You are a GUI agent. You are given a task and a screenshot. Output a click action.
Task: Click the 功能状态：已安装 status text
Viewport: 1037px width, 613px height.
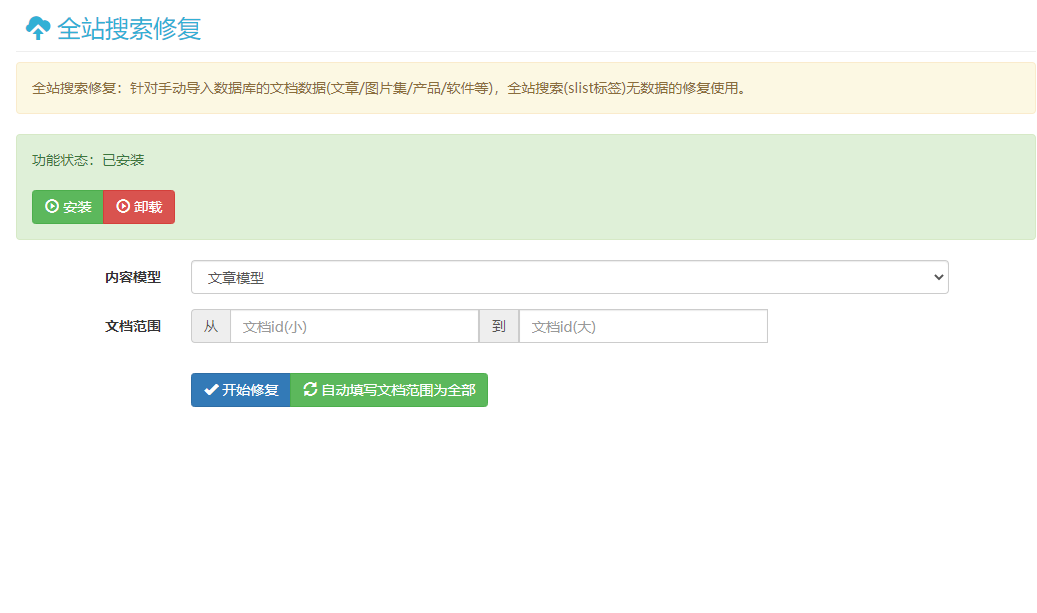pos(89,160)
